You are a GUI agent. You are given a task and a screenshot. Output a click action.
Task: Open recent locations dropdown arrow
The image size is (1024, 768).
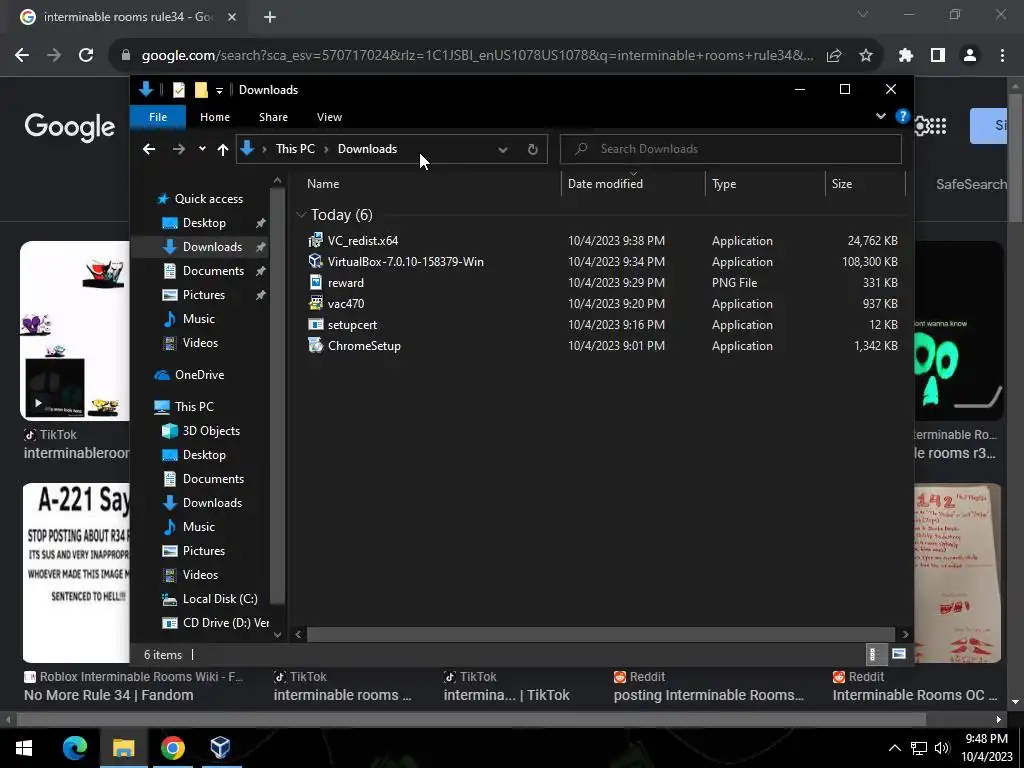pos(202,149)
